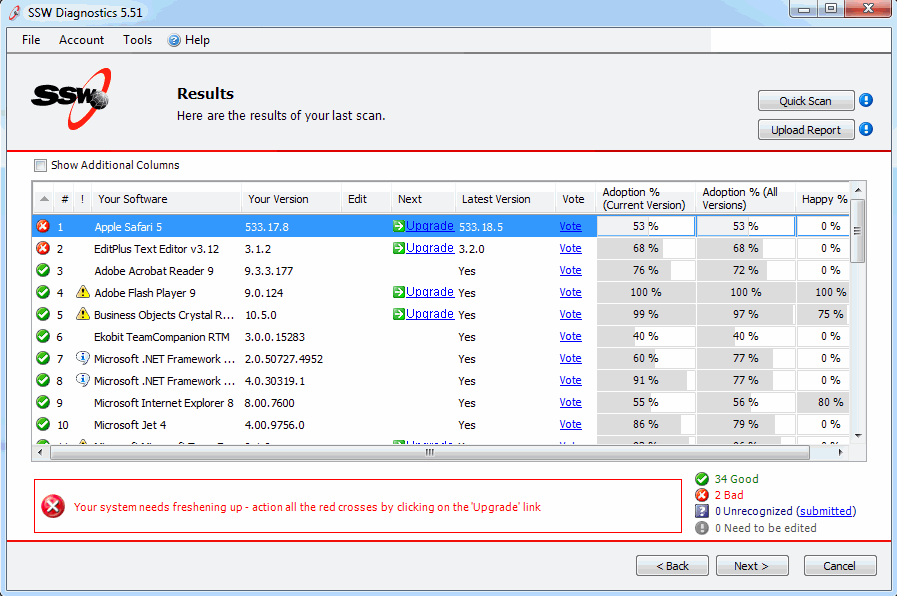This screenshot has width=897, height=596.
Task: Click Adoption all versions bar for Ekobit TeamCompanion
Action: click(x=746, y=336)
